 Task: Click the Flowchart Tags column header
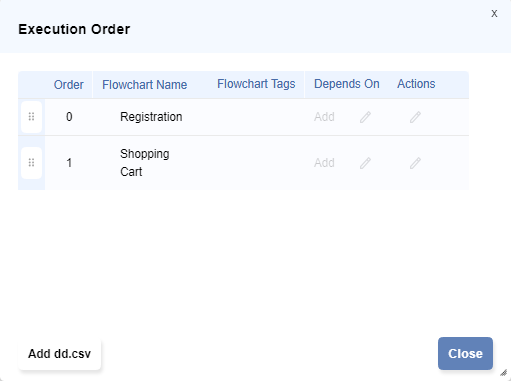coord(256,84)
